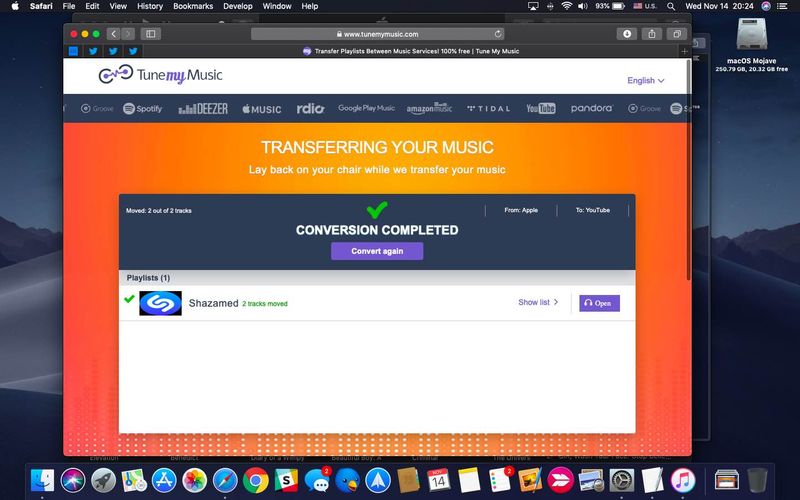Open the Wi-Fi status menu
Viewport: 800px width, 500px height.
(566, 6)
